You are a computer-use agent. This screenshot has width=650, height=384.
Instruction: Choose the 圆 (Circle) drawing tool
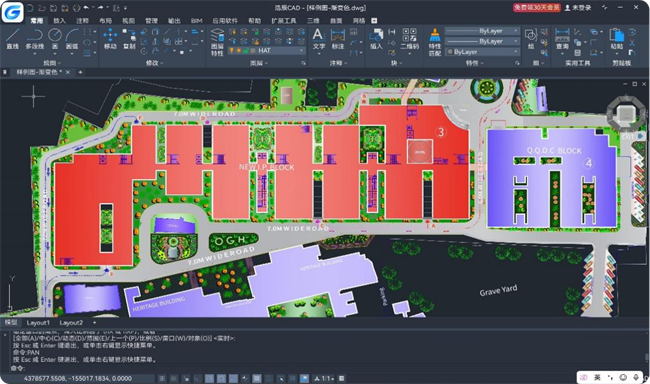coord(55,39)
